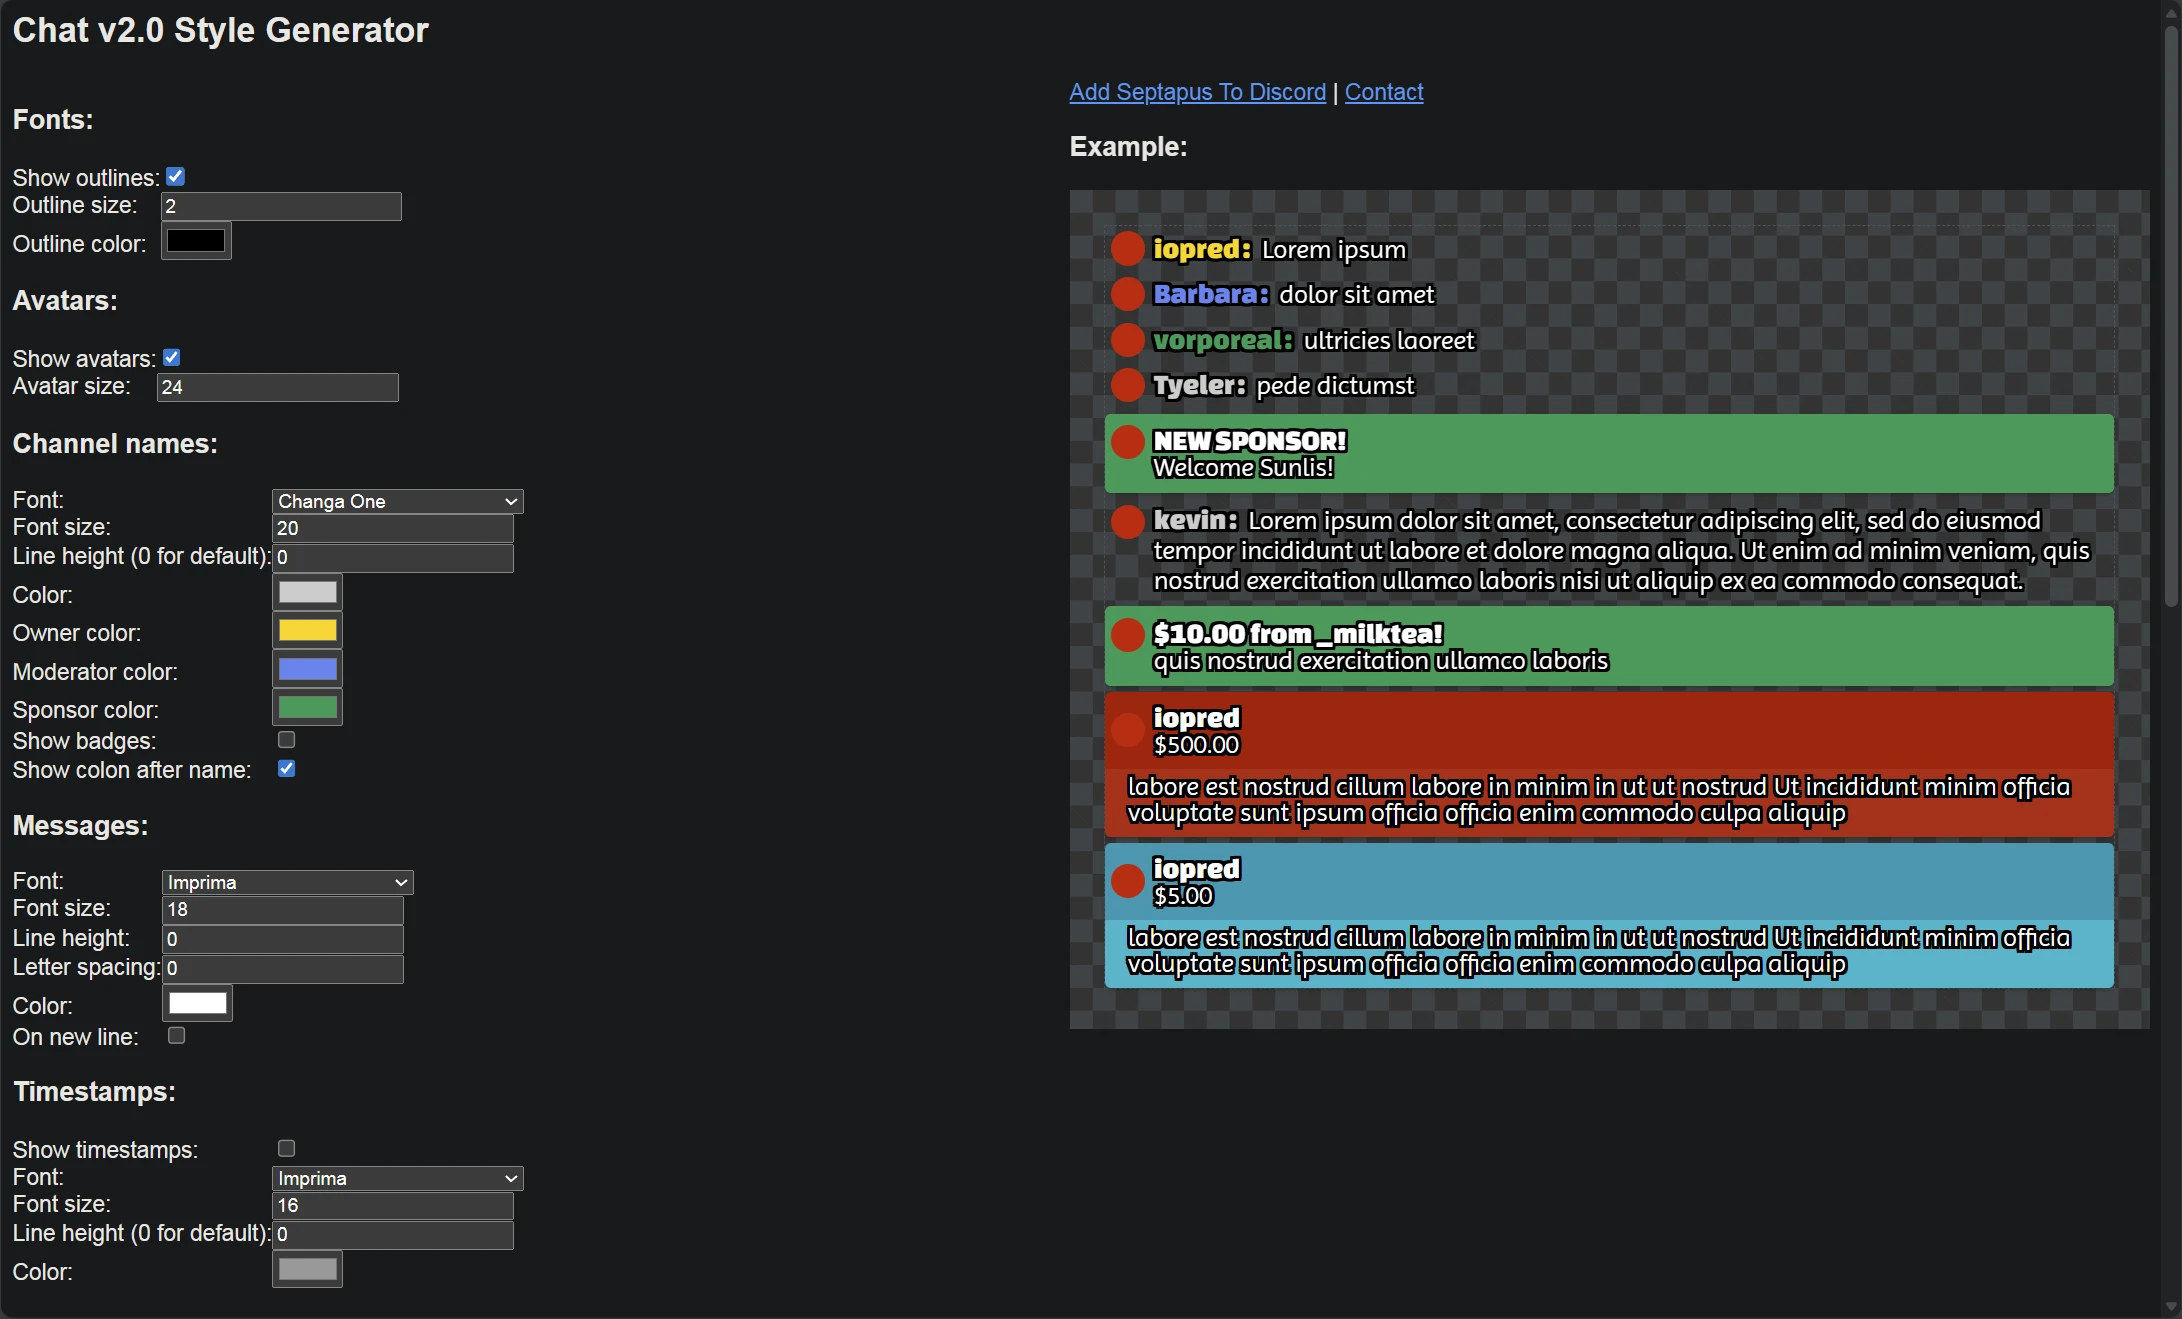Uncheck Show avatars

(x=172, y=356)
